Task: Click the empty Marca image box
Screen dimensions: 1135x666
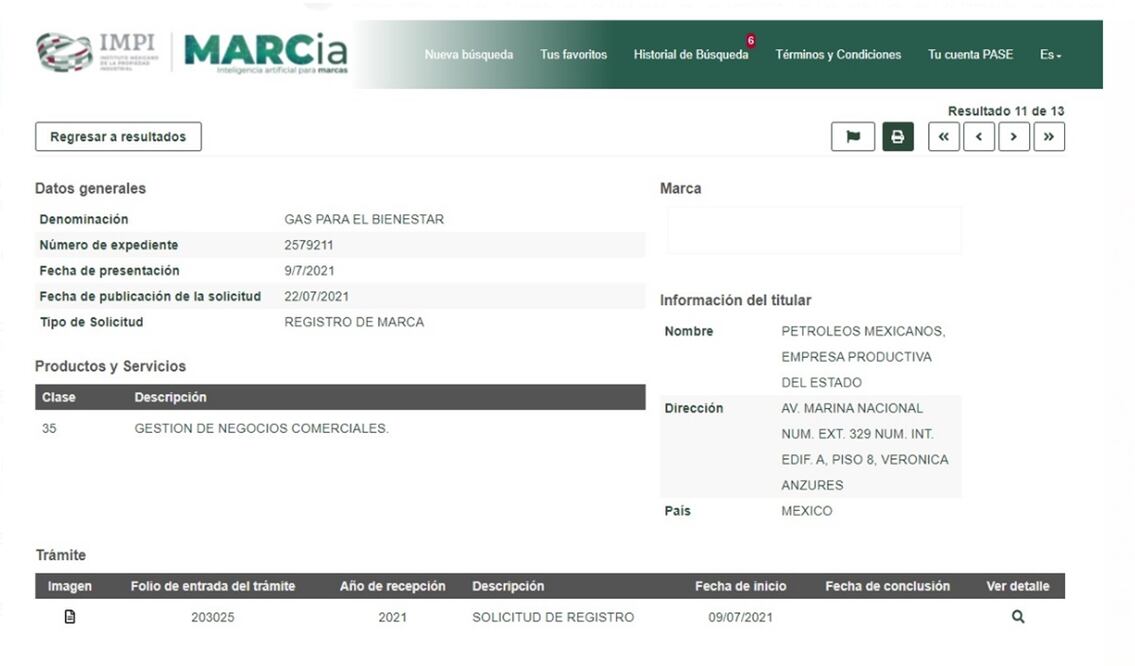Action: 813,230
